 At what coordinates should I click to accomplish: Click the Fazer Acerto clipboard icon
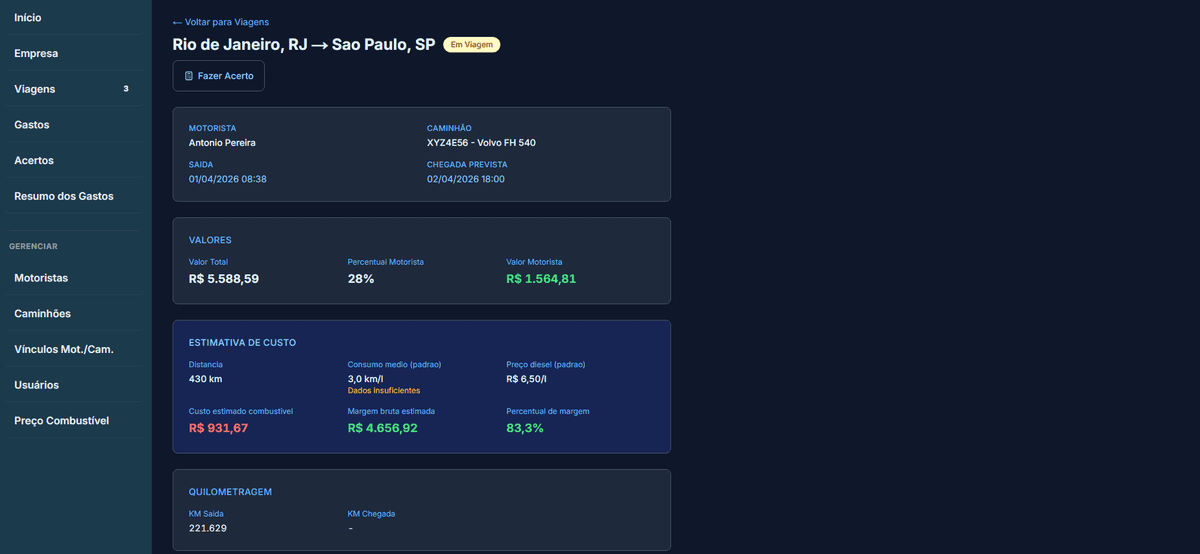tap(189, 76)
